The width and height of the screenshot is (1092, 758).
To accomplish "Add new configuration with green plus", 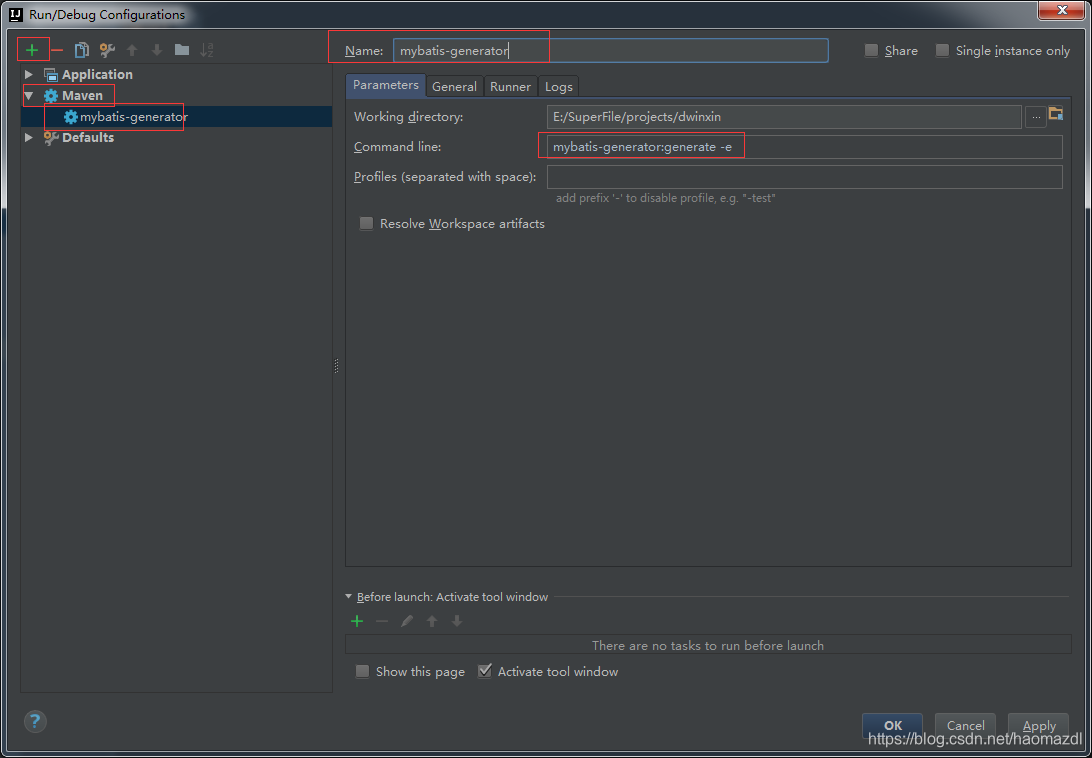I will (x=32, y=50).
